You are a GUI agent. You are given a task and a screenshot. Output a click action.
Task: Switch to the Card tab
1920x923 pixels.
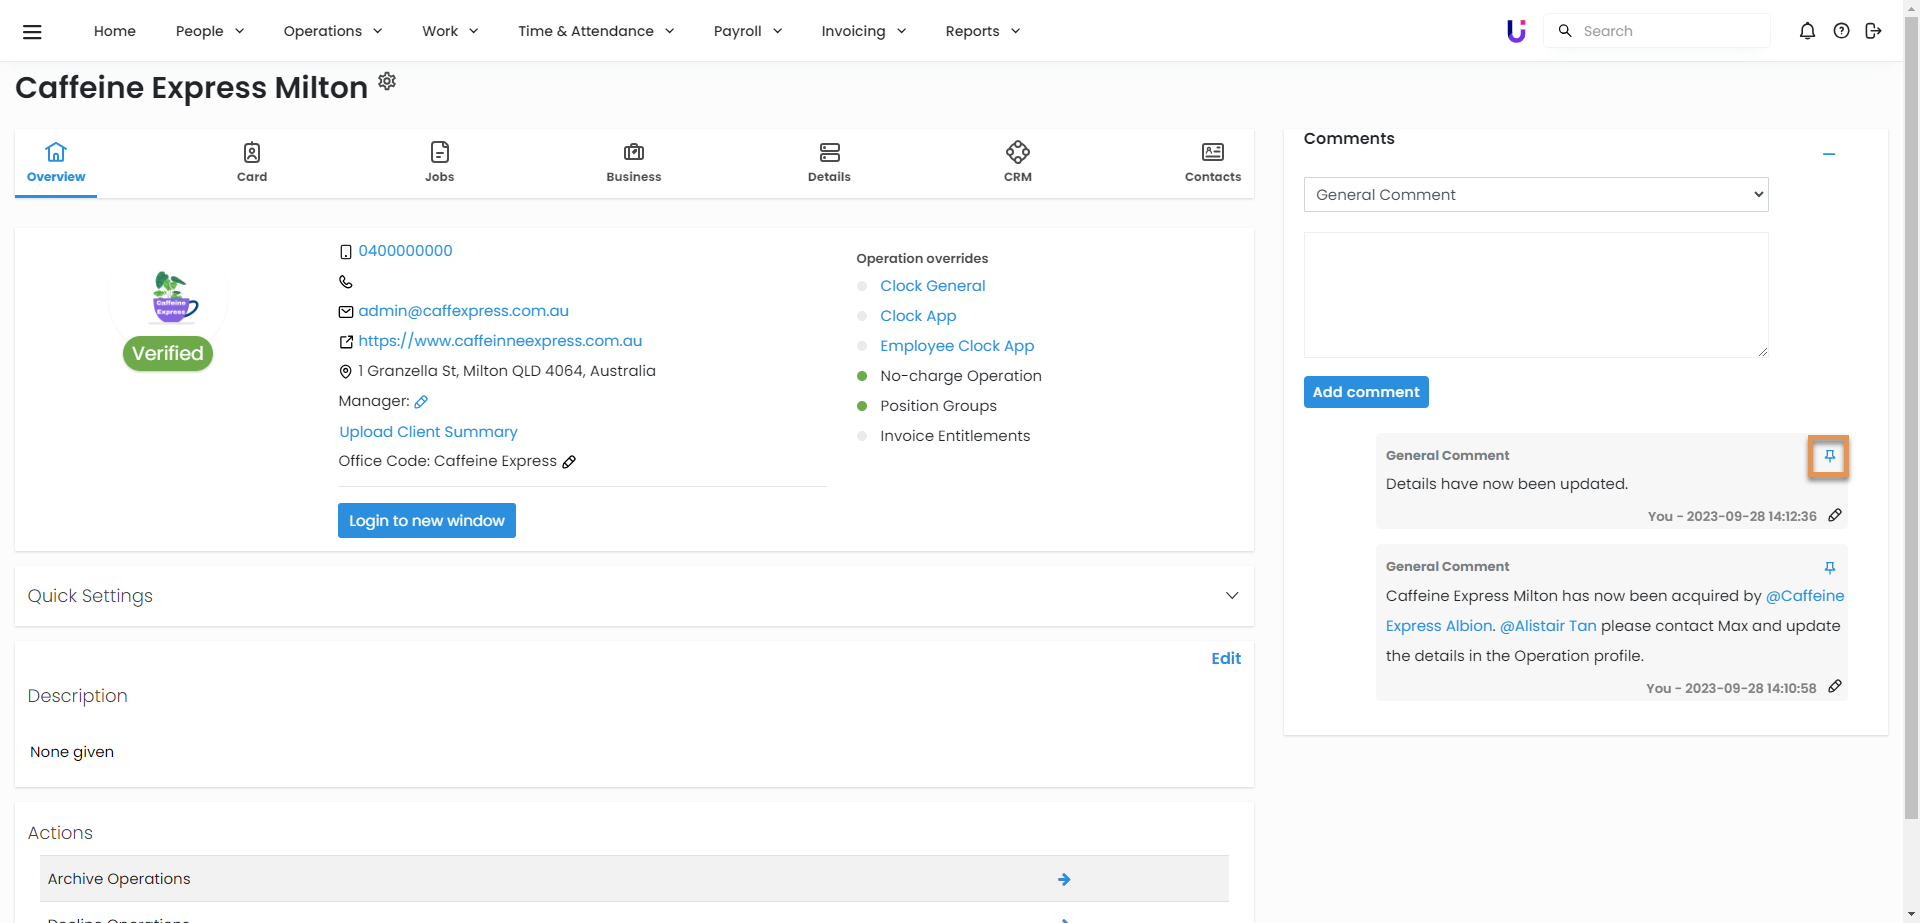click(x=252, y=163)
